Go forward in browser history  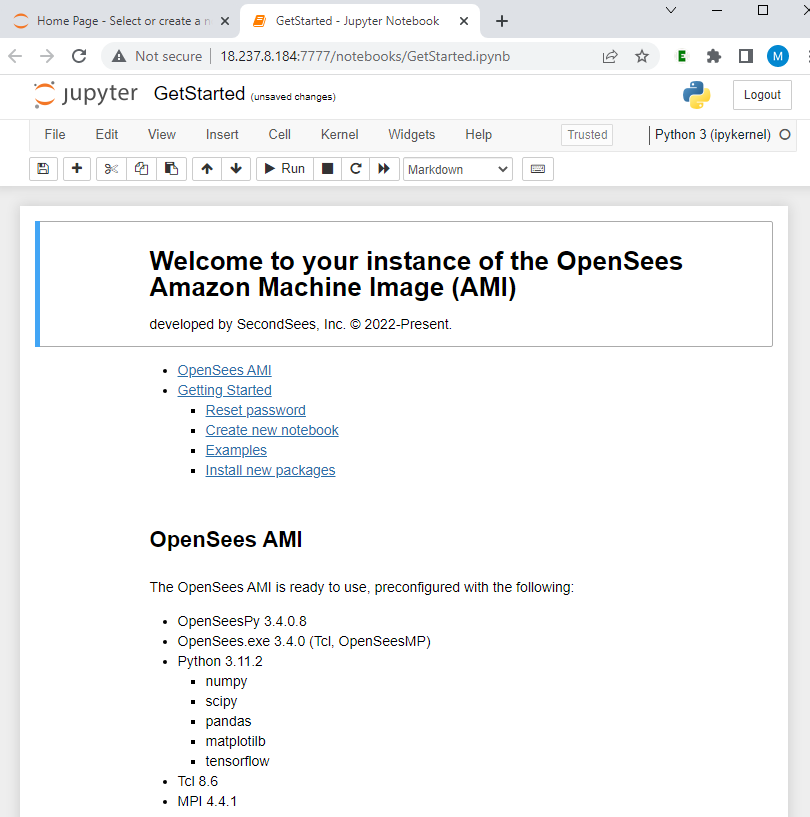[x=47, y=56]
